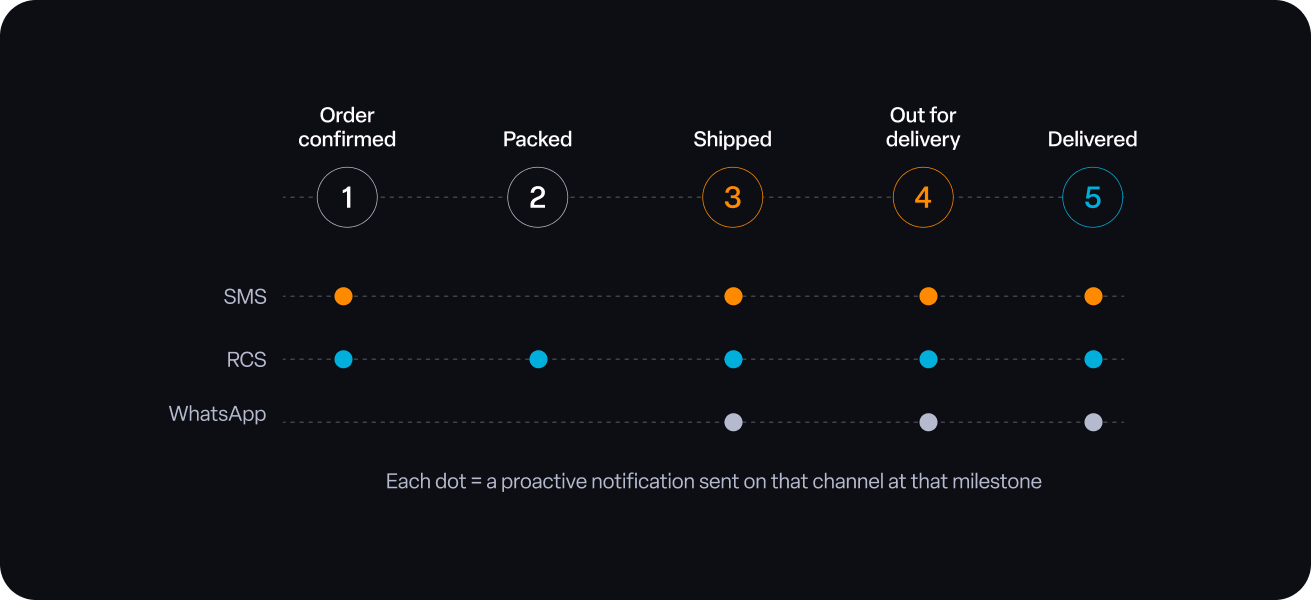Click RCS dot under Order confirmed

point(343,359)
